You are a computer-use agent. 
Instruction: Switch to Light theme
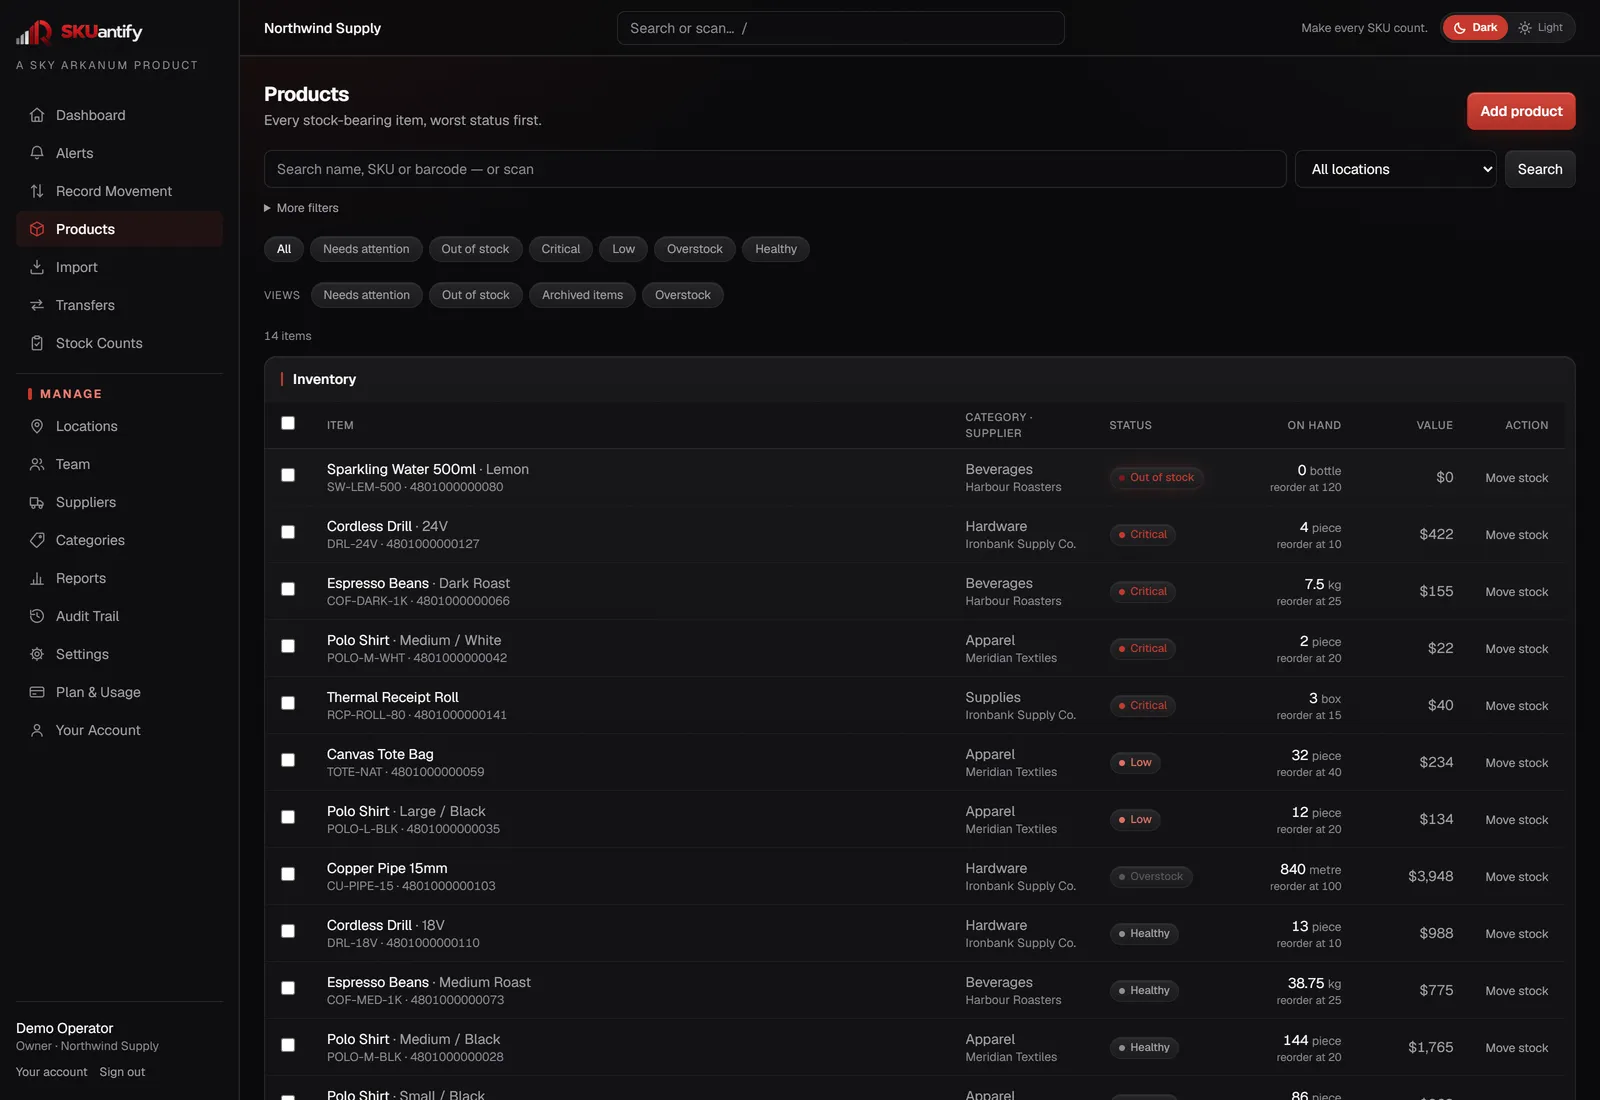point(1541,28)
